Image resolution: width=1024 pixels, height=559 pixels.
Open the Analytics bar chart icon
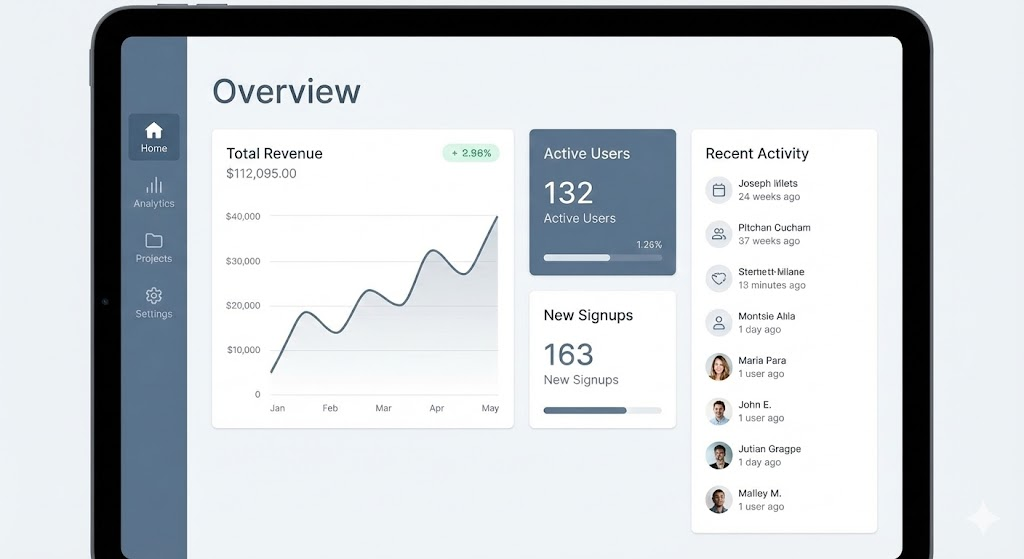coord(154,185)
